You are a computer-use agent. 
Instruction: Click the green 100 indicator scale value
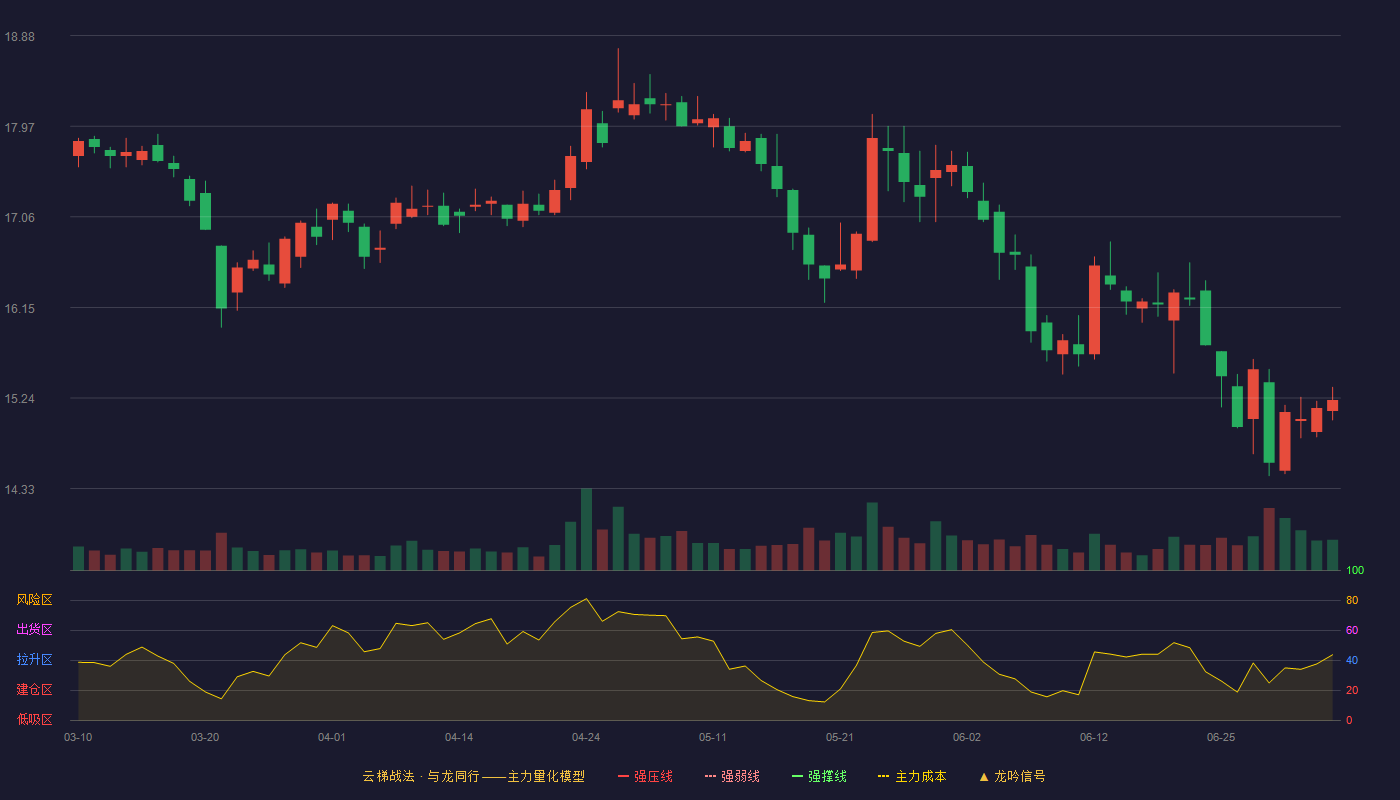[1355, 571]
